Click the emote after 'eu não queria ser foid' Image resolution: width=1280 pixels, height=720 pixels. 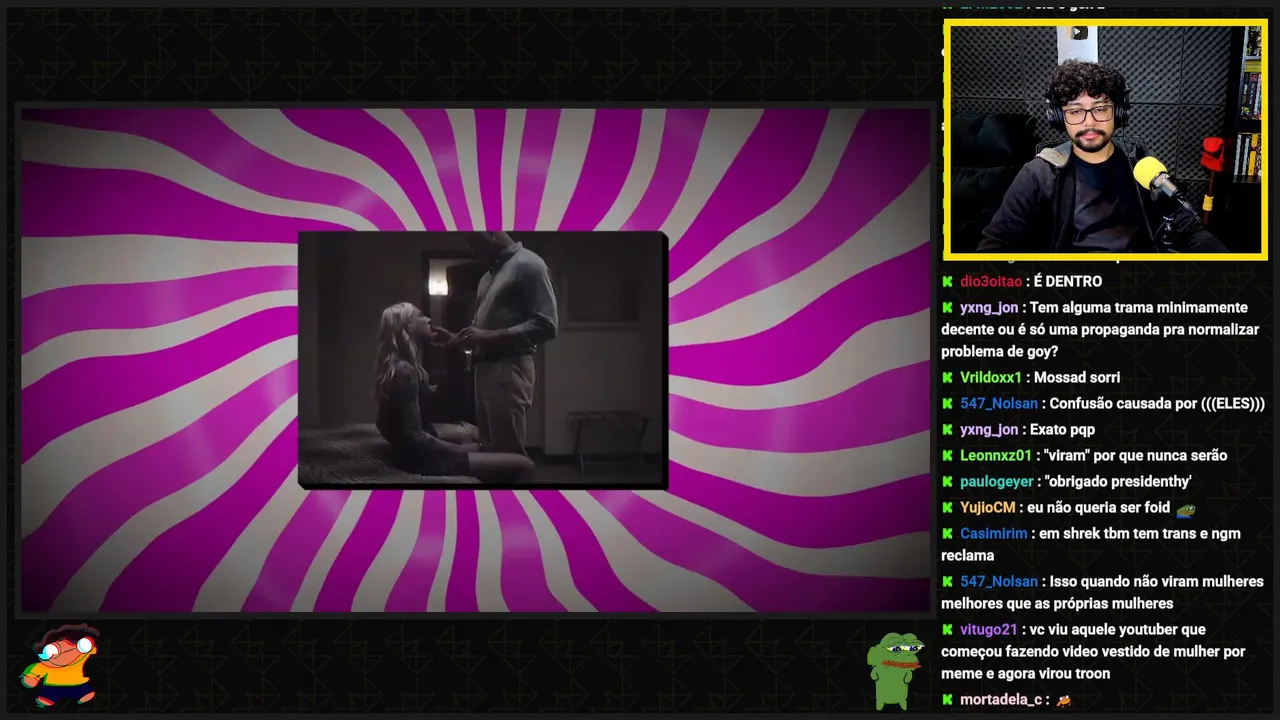click(1185, 509)
